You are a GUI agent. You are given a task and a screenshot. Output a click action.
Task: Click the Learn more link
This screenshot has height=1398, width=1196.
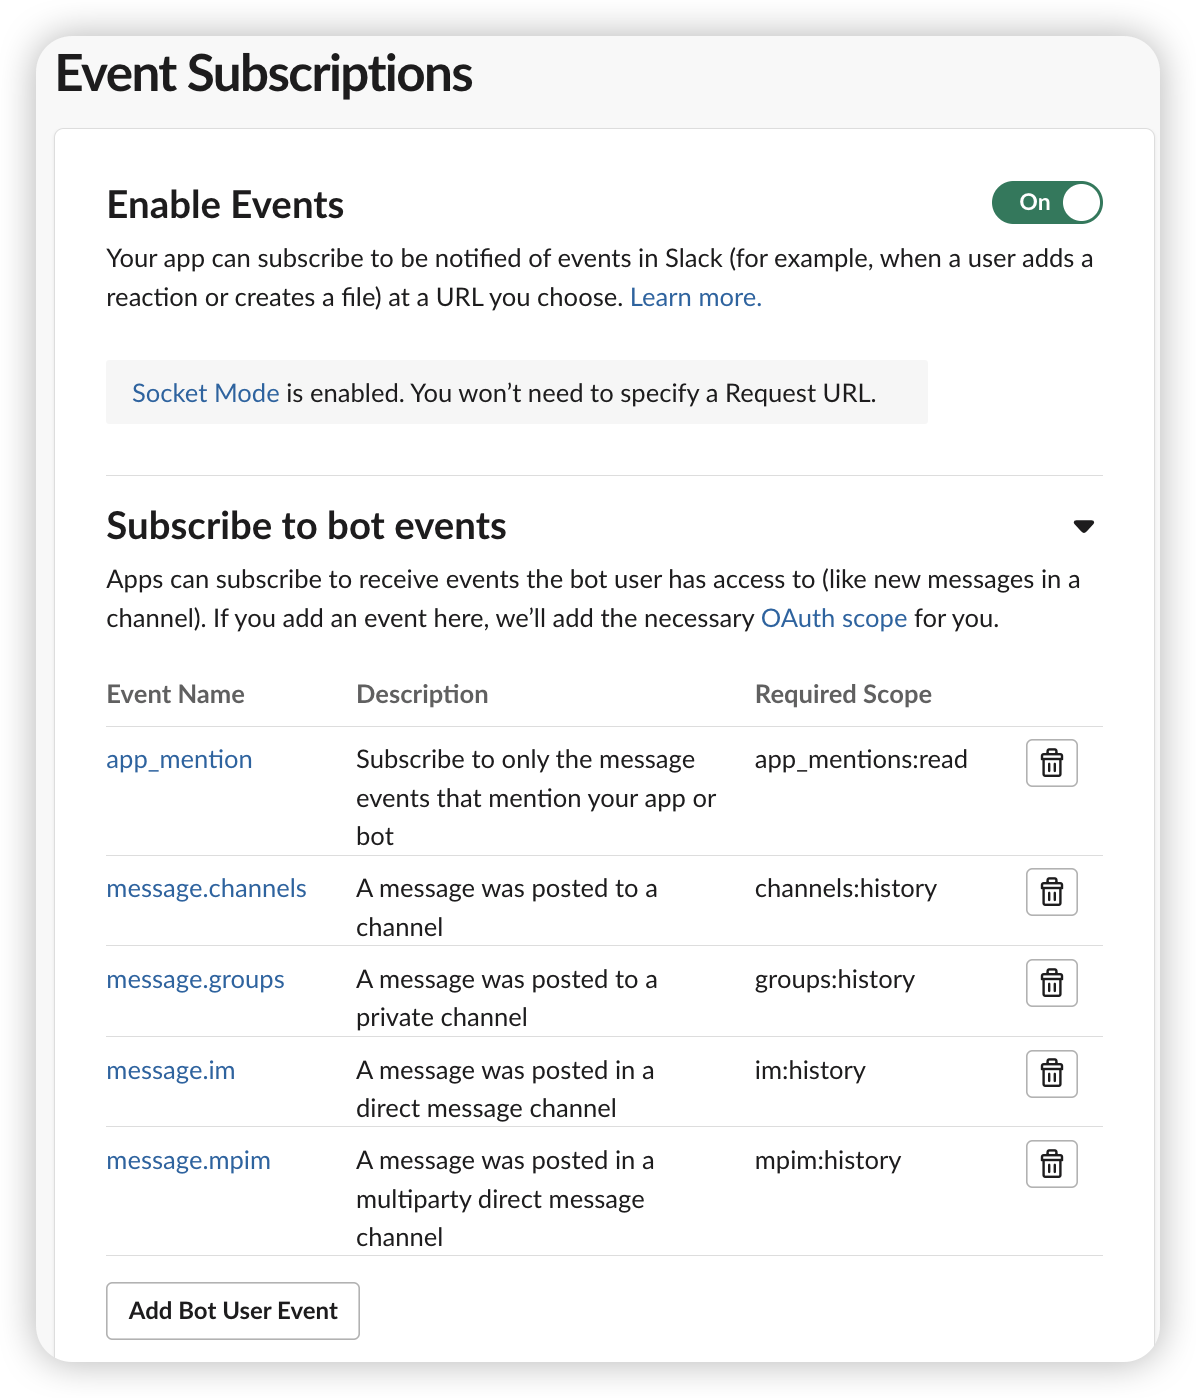coord(695,297)
